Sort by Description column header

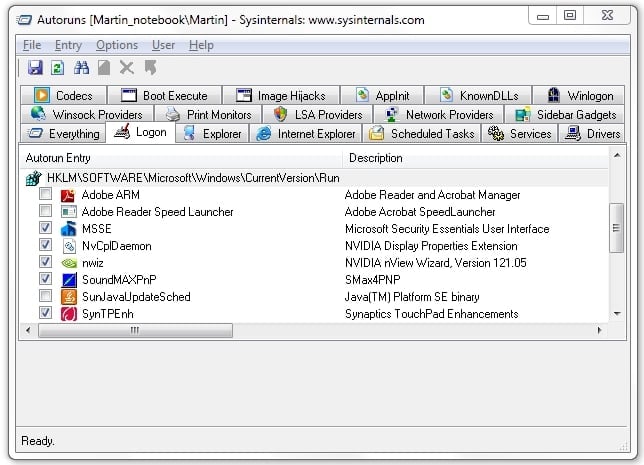click(x=475, y=158)
